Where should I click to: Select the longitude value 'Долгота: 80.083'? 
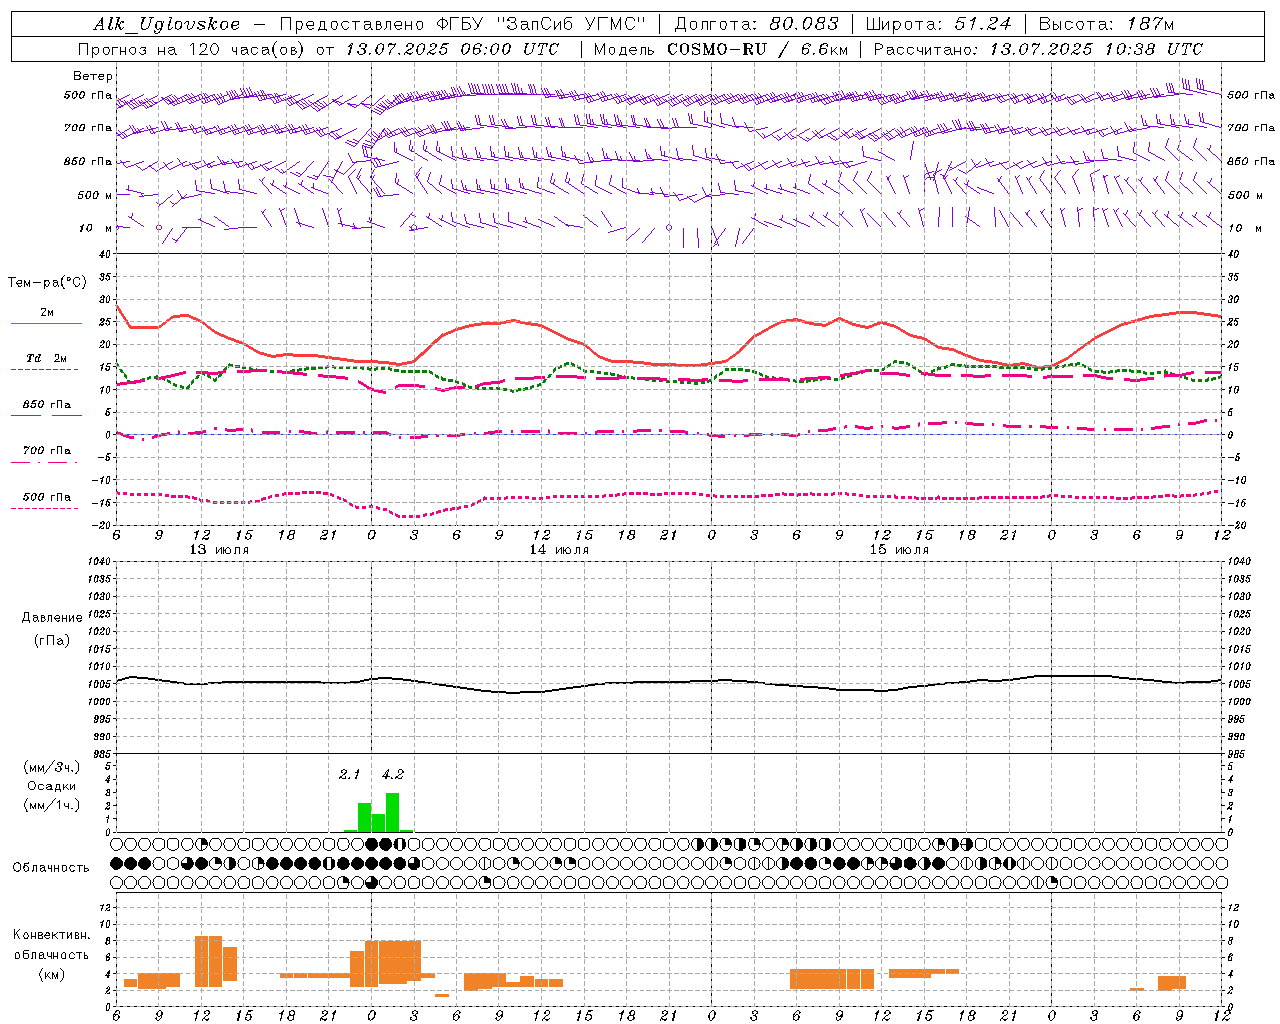pyautogui.click(x=755, y=24)
